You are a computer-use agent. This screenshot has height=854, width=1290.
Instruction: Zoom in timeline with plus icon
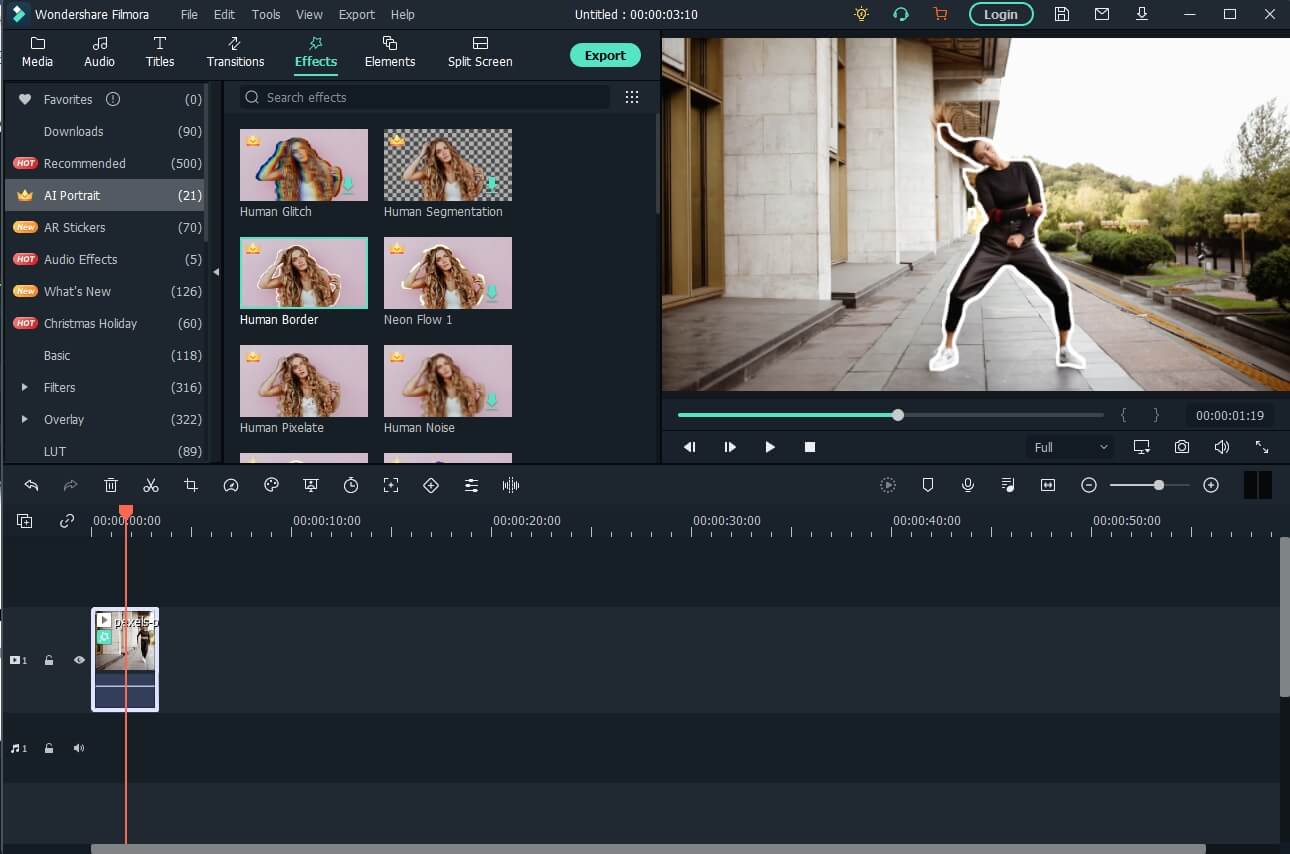coord(1211,485)
